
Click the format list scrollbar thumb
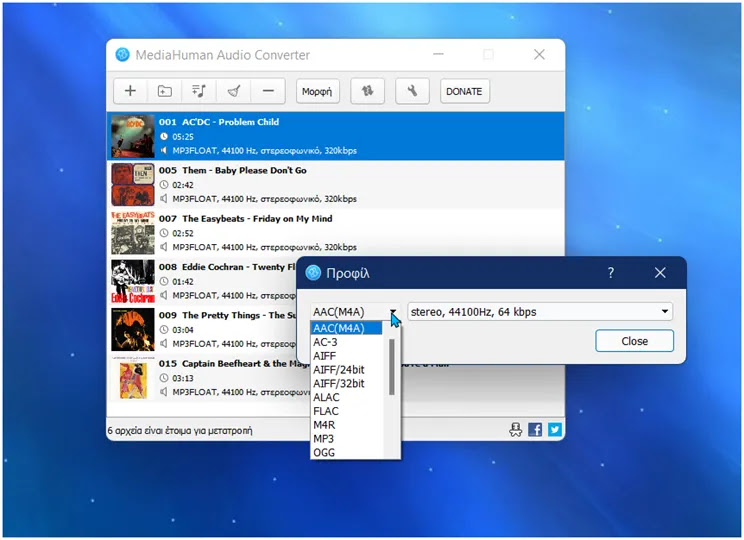pyautogui.click(x=391, y=367)
